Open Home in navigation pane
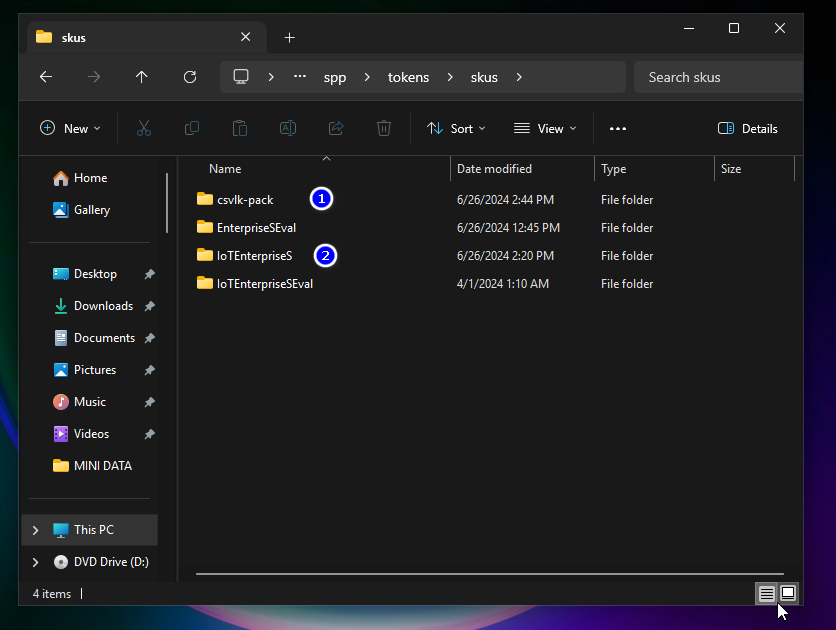Screen dimensions: 836x630 click(90, 178)
